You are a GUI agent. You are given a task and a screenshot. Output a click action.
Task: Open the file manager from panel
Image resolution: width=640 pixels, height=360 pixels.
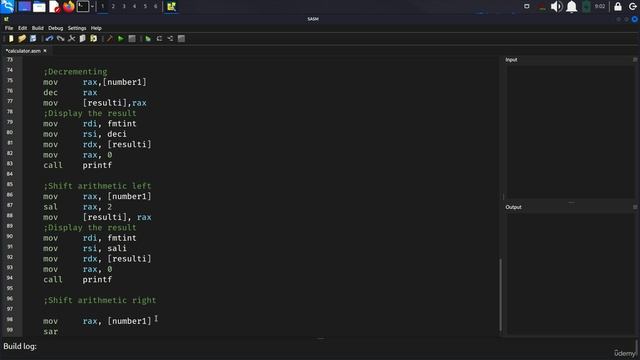[x=39, y=7]
